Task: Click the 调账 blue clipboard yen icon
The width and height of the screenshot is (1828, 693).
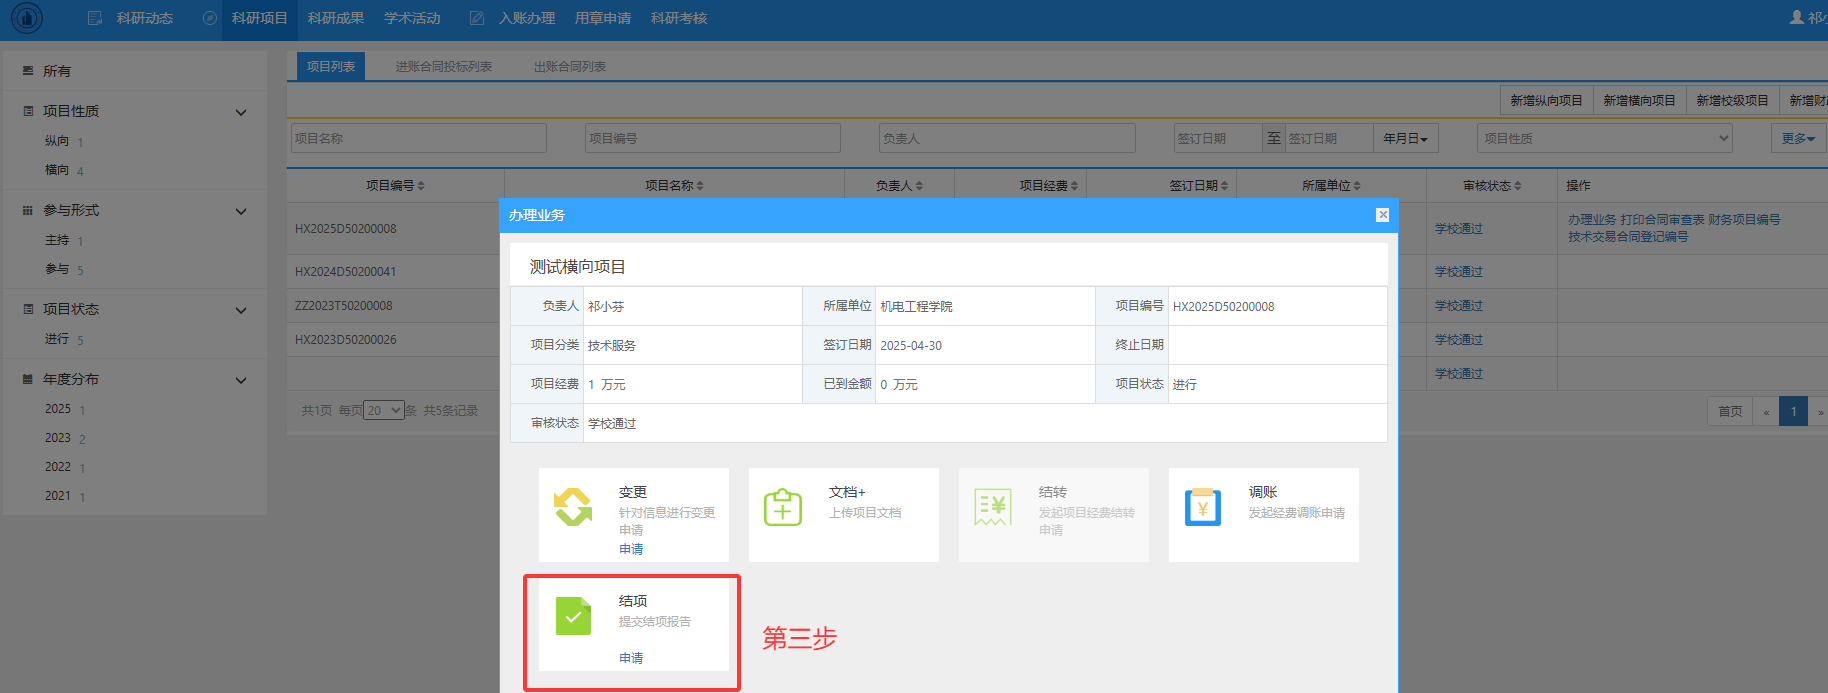Action: (1202, 507)
